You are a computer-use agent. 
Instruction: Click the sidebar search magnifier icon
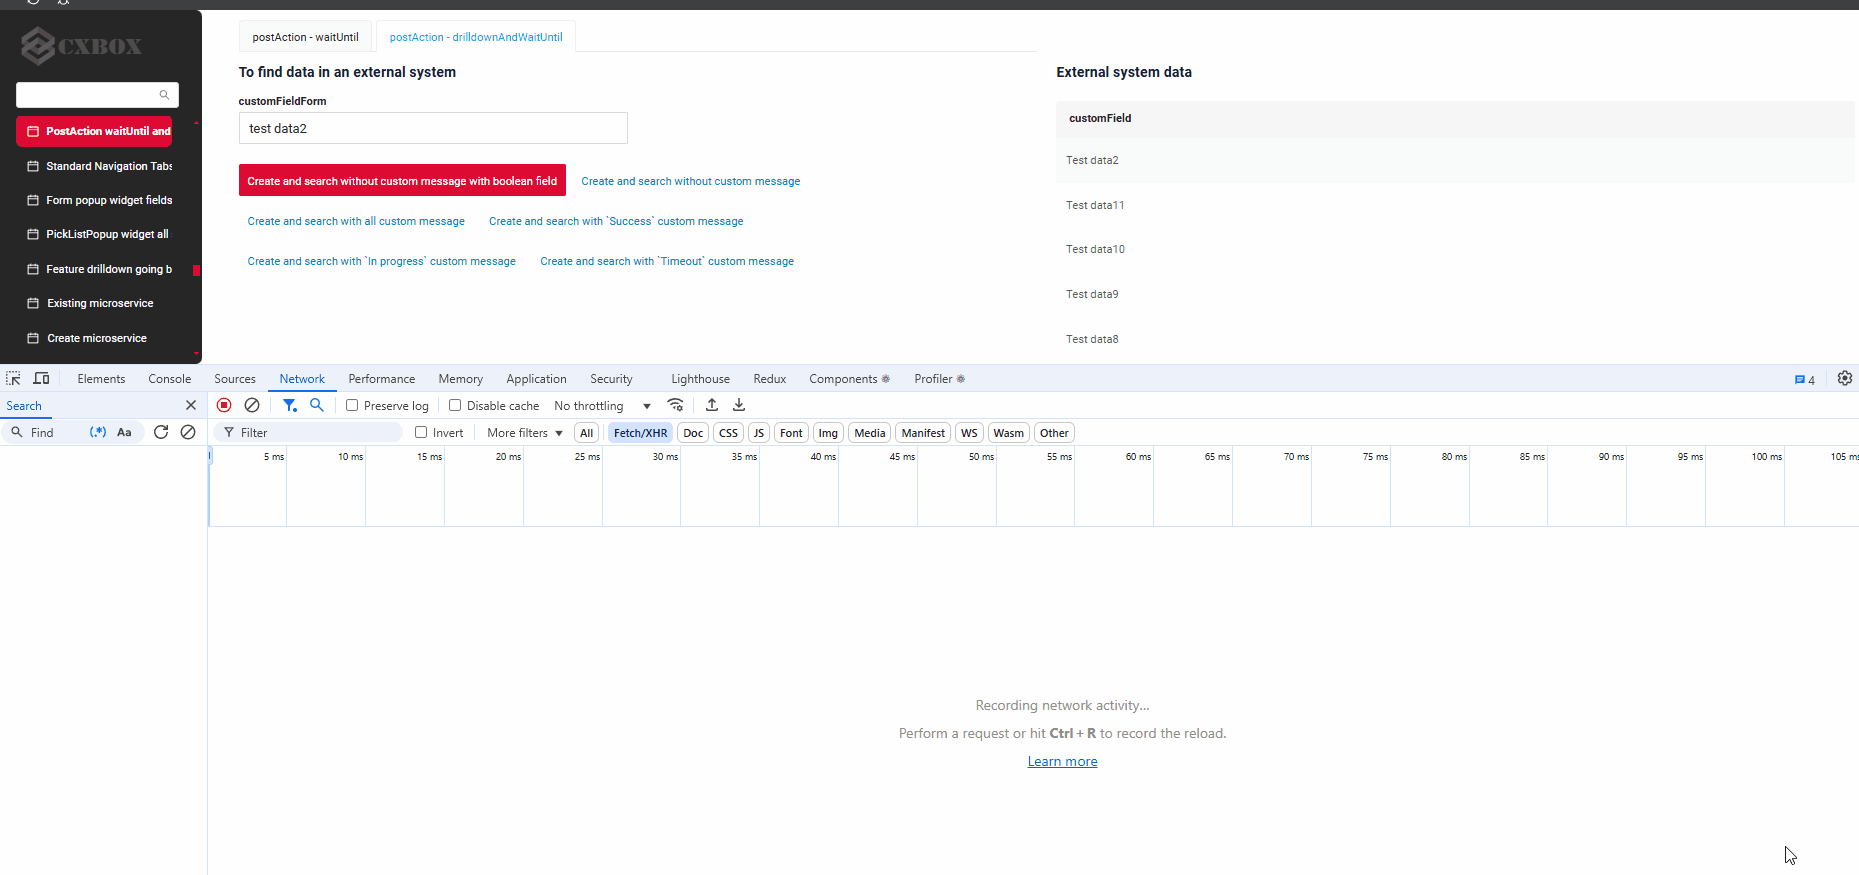click(164, 95)
